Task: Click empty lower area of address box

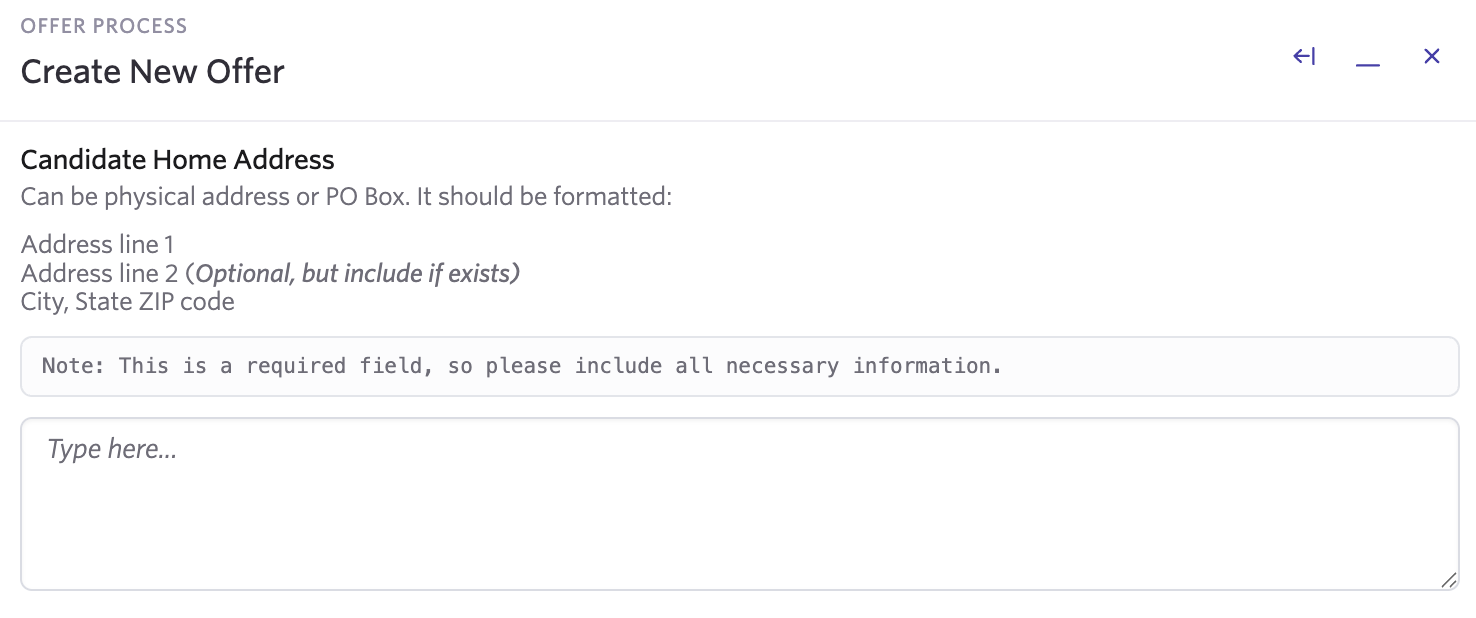Action: point(739,550)
